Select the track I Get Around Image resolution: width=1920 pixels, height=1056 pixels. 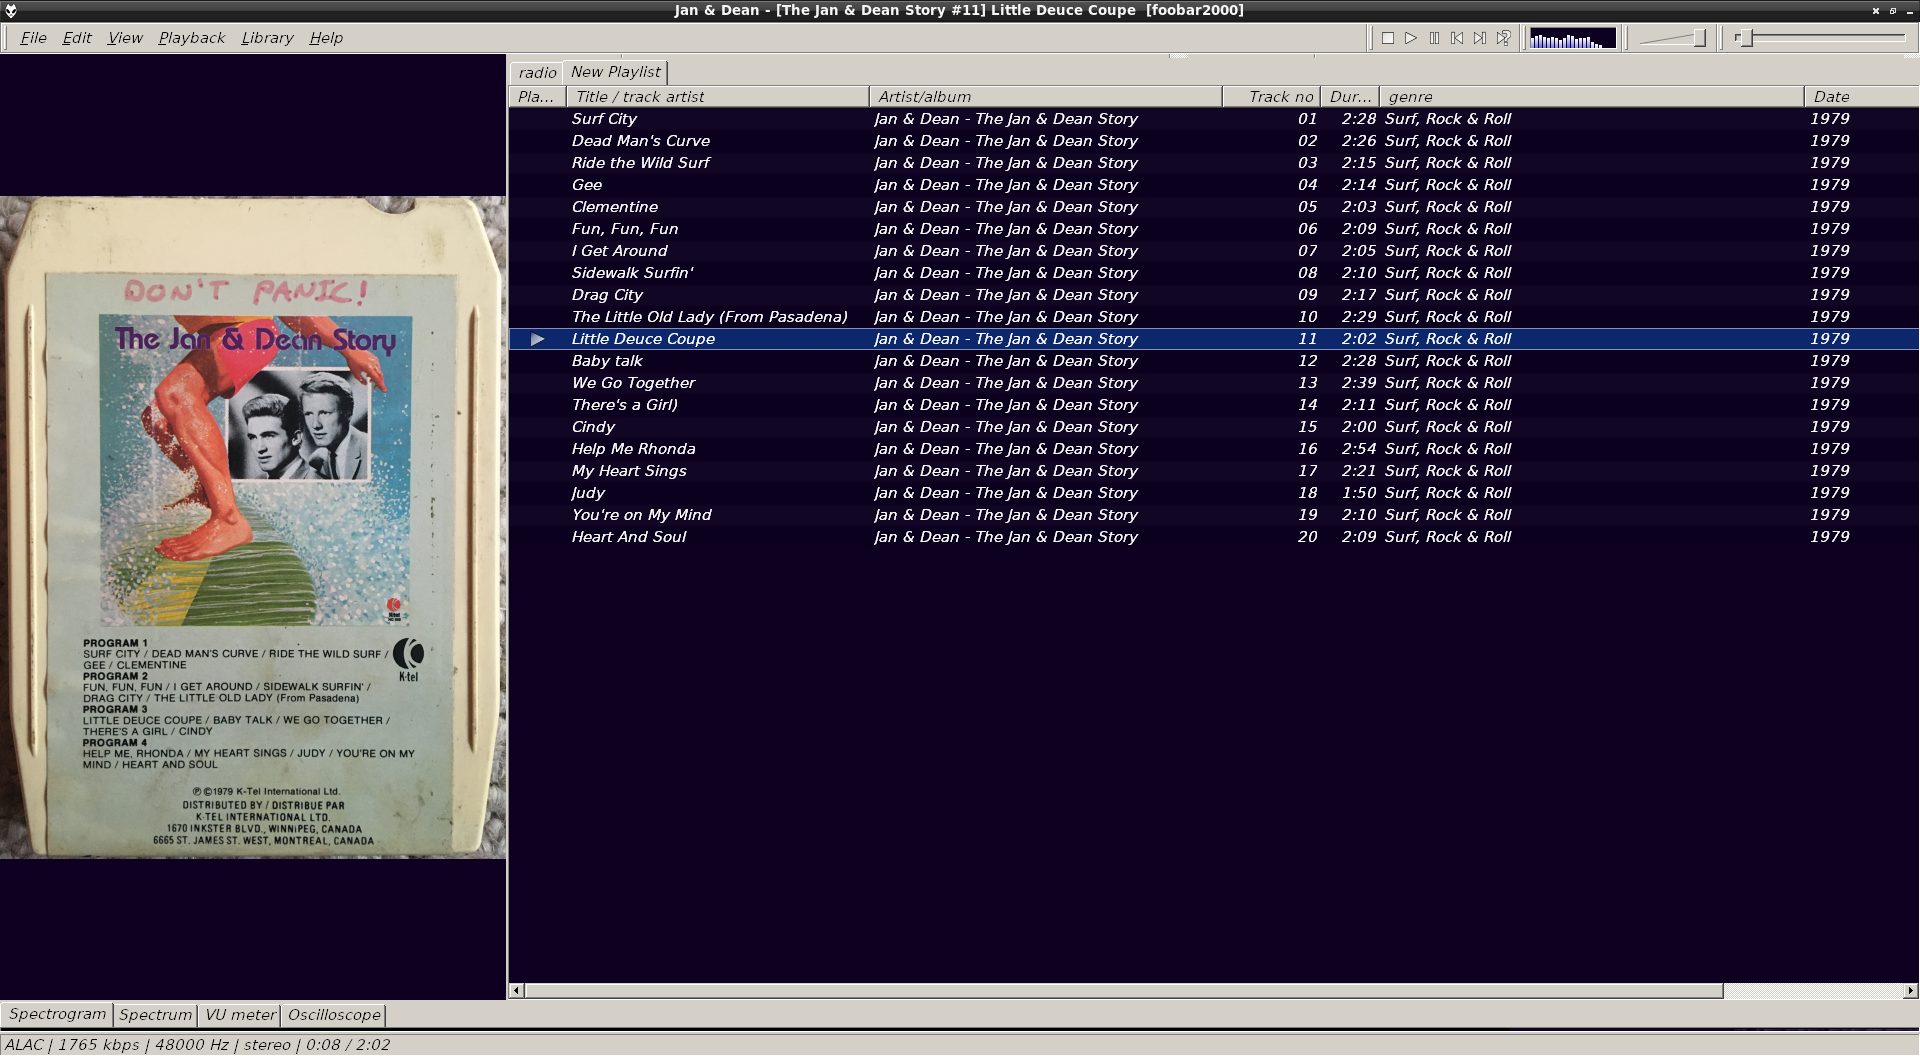click(x=1213, y=251)
